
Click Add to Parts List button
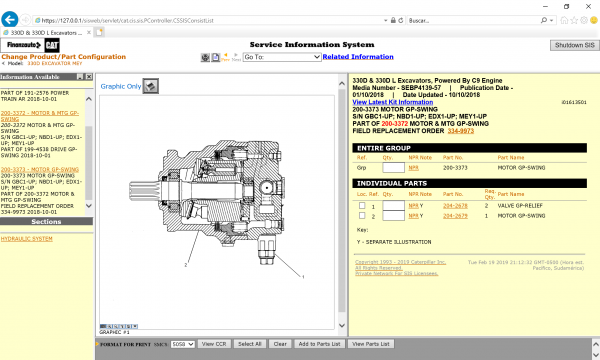pyautogui.click(x=319, y=344)
